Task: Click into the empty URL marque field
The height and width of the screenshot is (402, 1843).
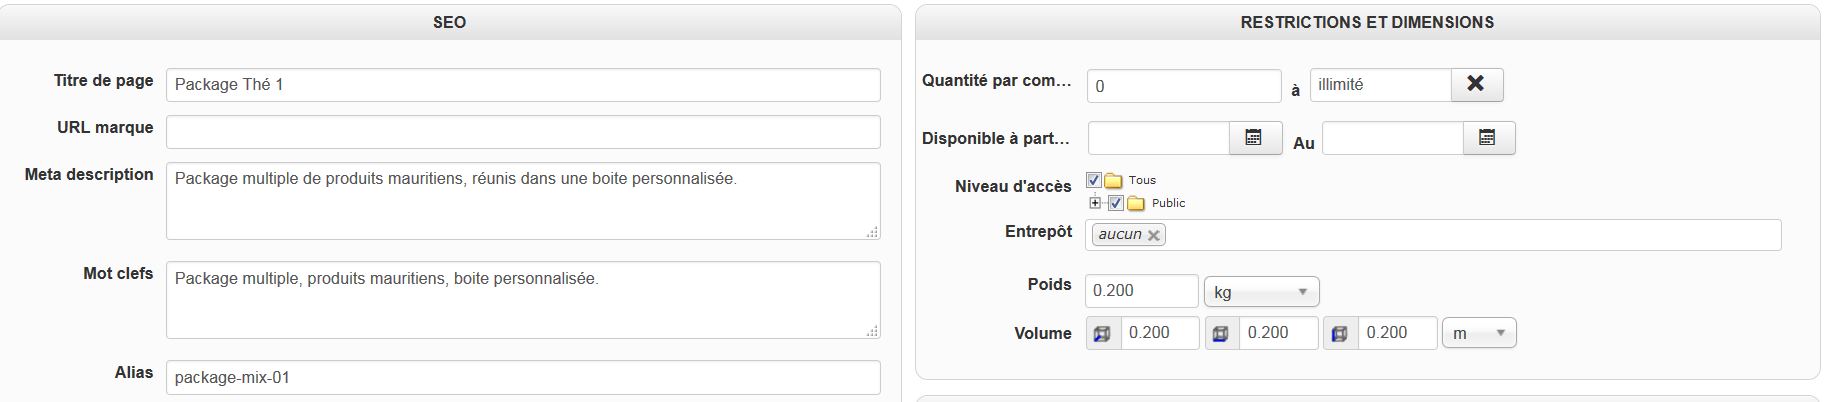Action: [x=523, y=132]
